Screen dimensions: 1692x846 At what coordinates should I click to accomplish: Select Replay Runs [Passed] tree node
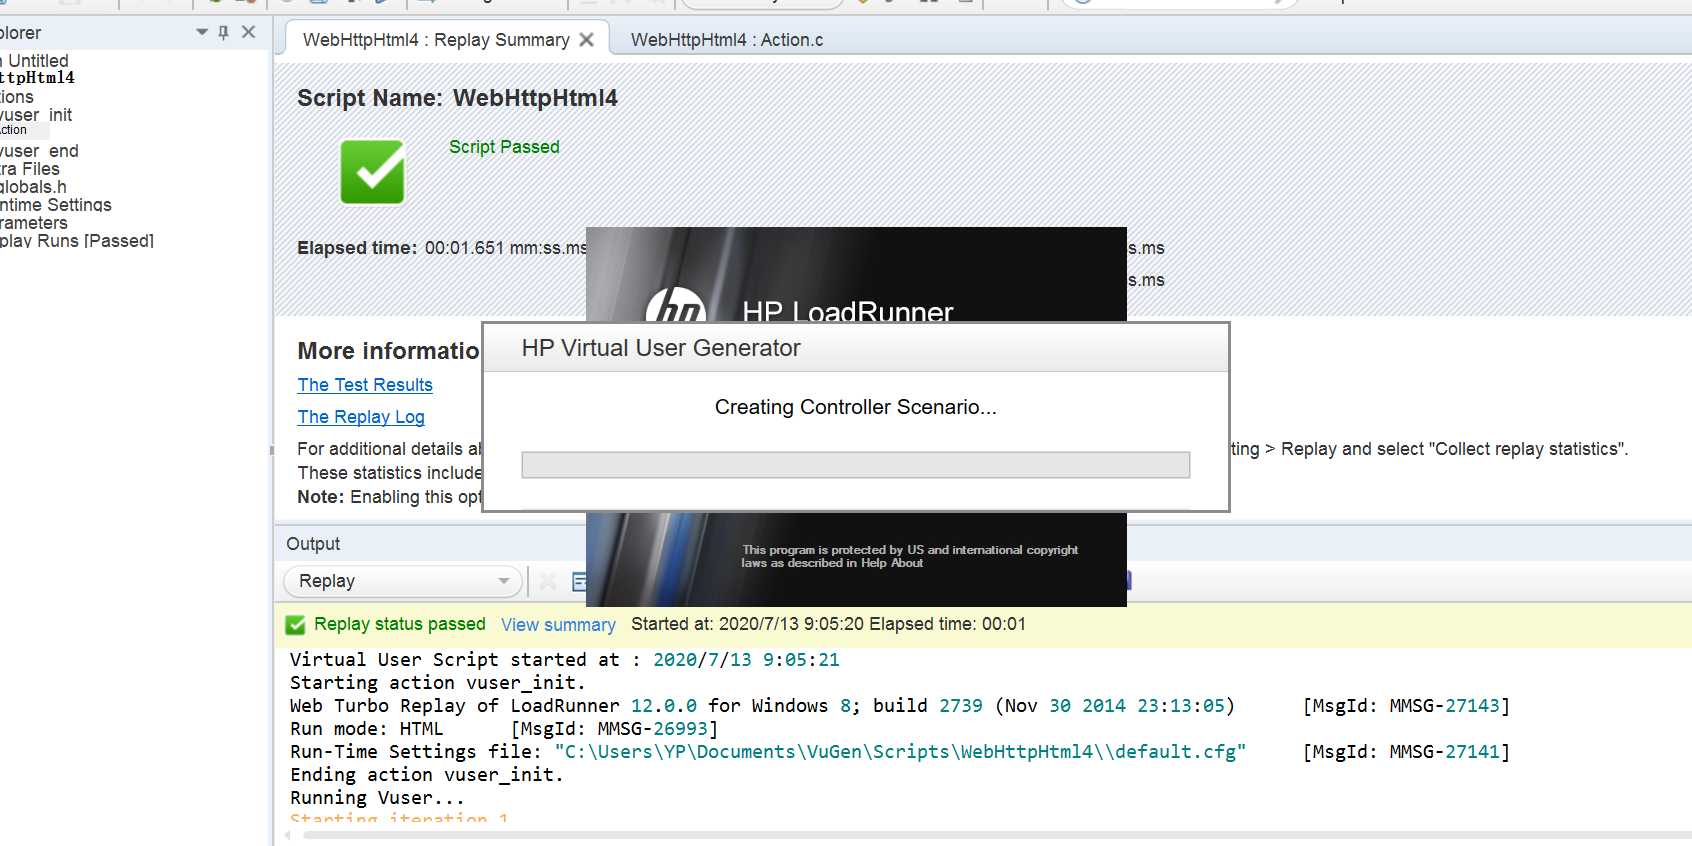tap(77, 241)
